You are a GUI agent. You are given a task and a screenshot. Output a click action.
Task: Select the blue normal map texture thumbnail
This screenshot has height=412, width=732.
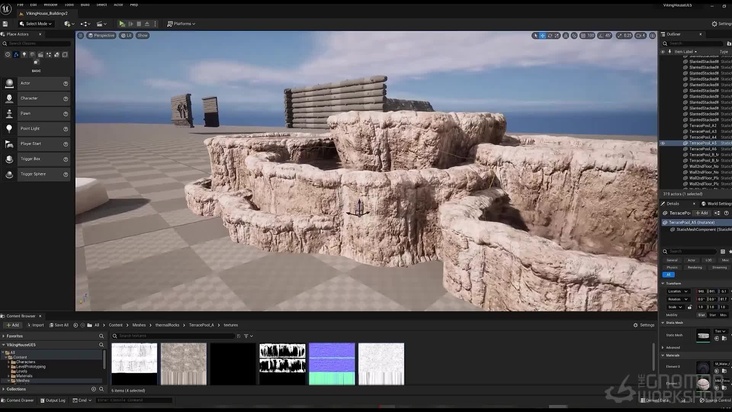332,364
